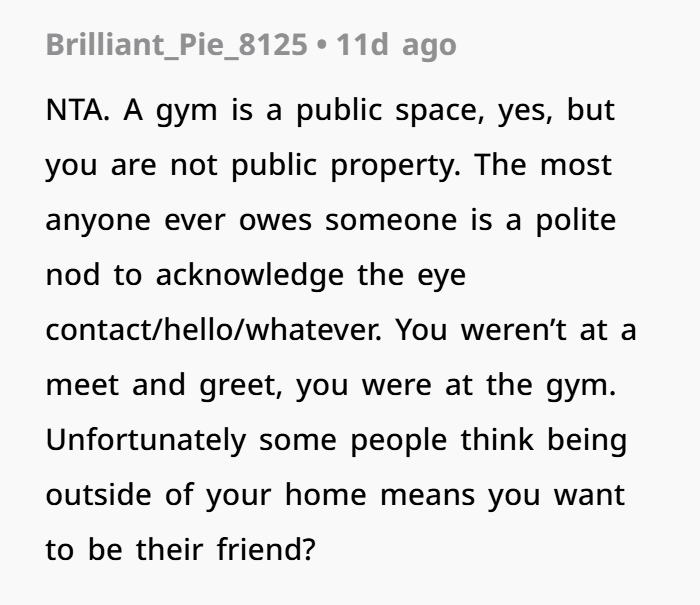Select the phrase "public space" in first line
This screenshot has height=605, width=700.
(x=390, y=111)
